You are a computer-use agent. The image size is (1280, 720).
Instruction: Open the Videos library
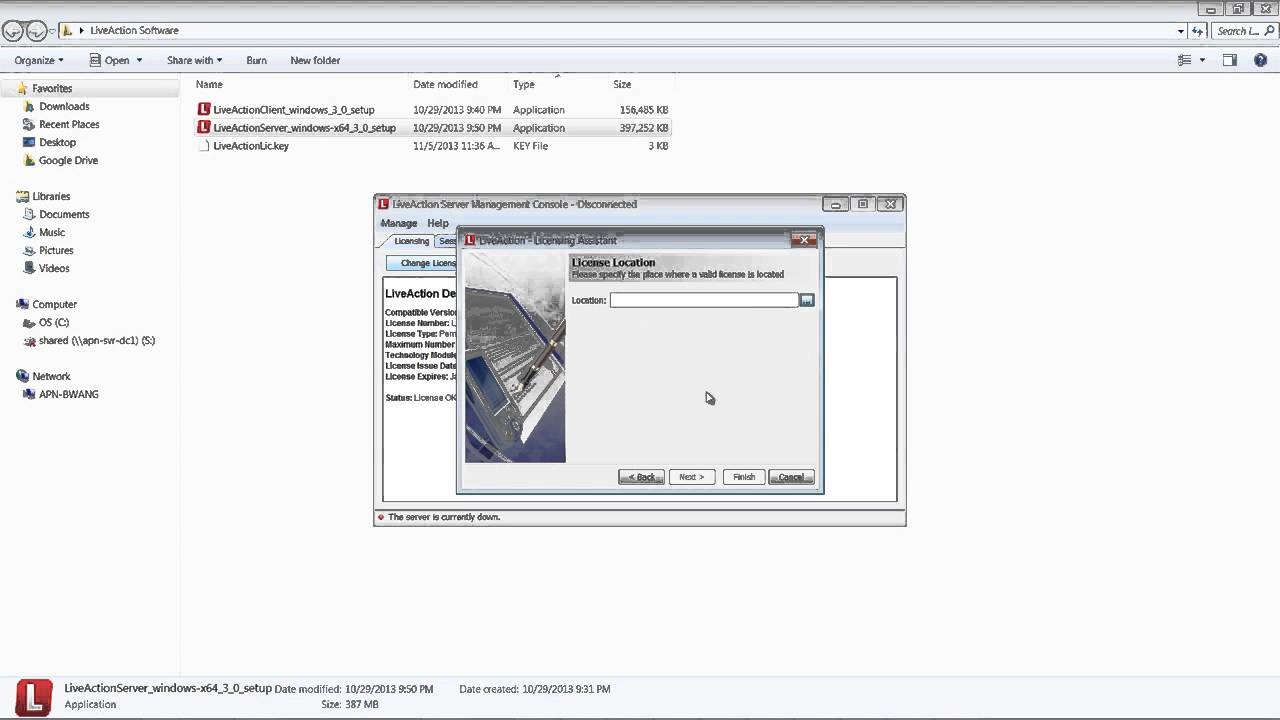[54, 268]
